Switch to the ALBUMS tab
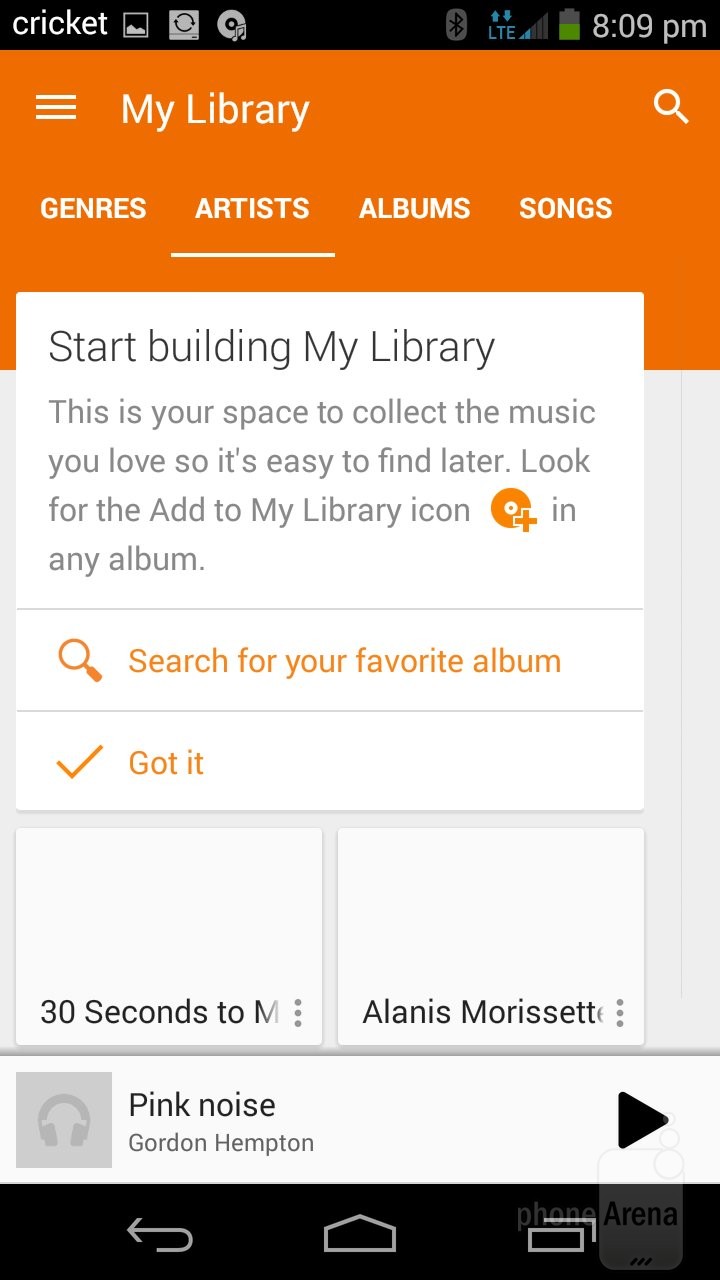 pos(414,209)
